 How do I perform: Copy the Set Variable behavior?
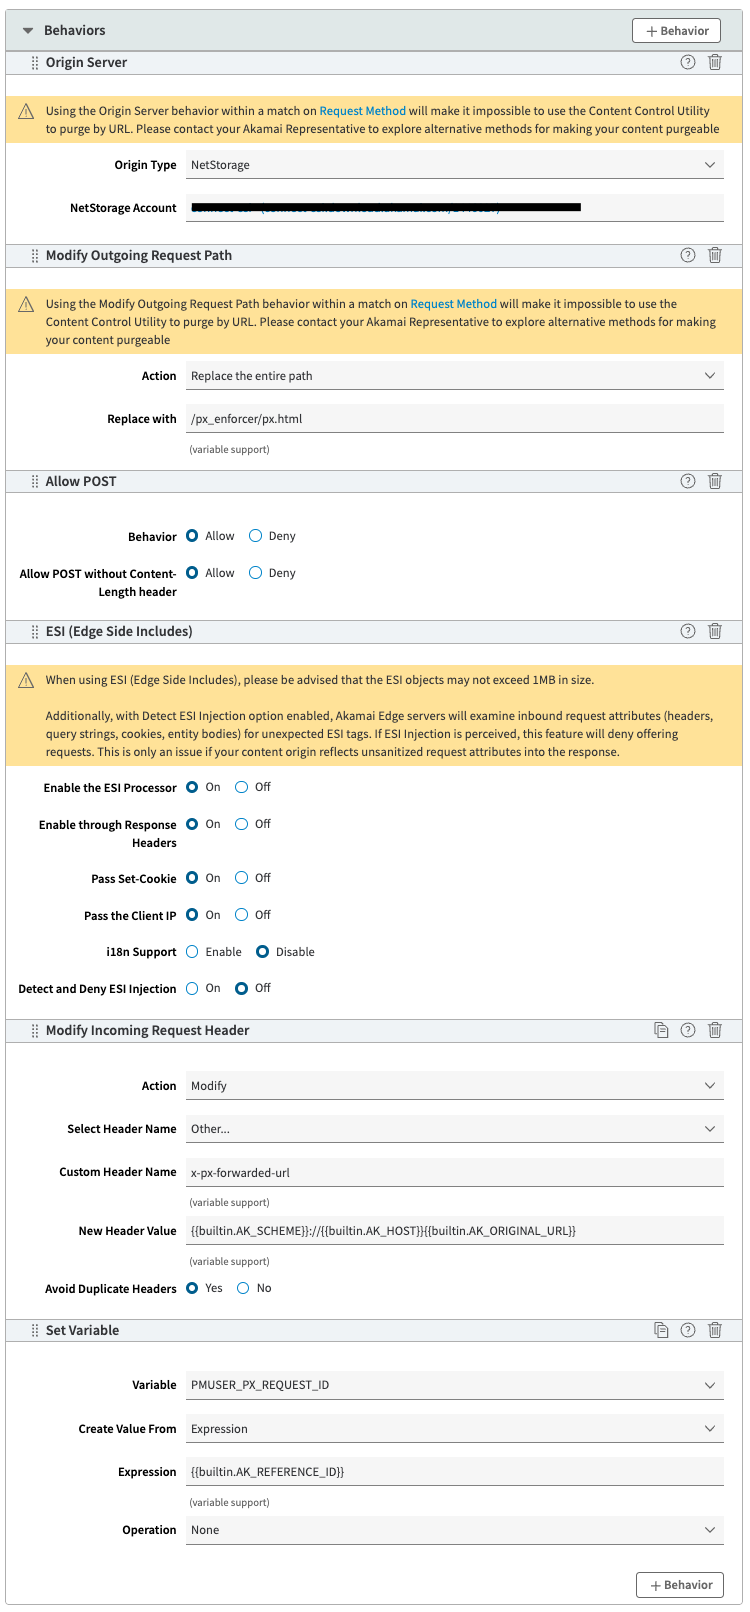point(661,1330)
